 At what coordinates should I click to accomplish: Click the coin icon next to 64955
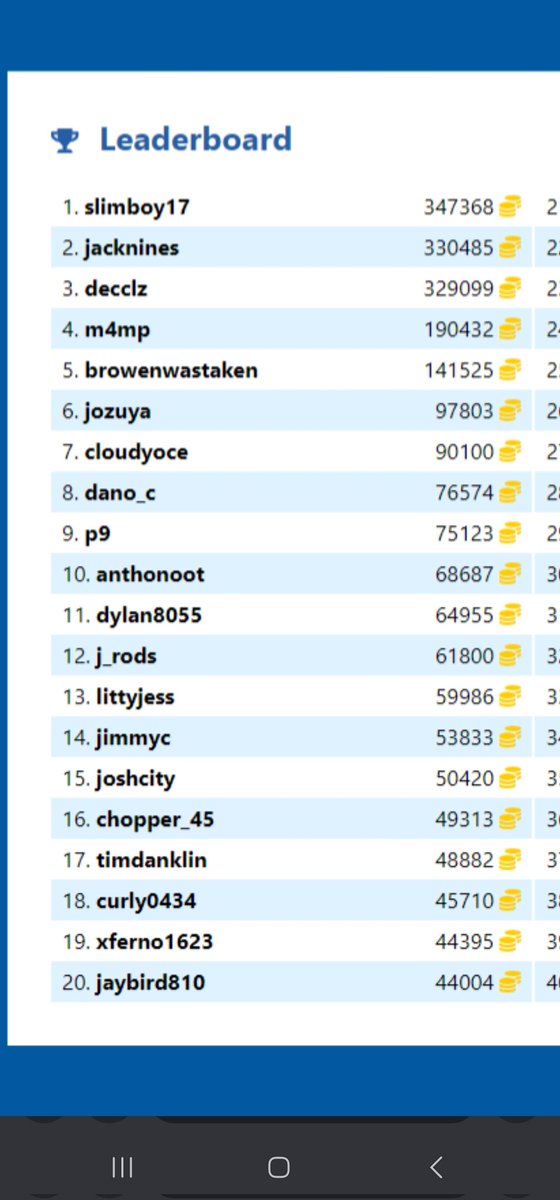tap(510, 615)
